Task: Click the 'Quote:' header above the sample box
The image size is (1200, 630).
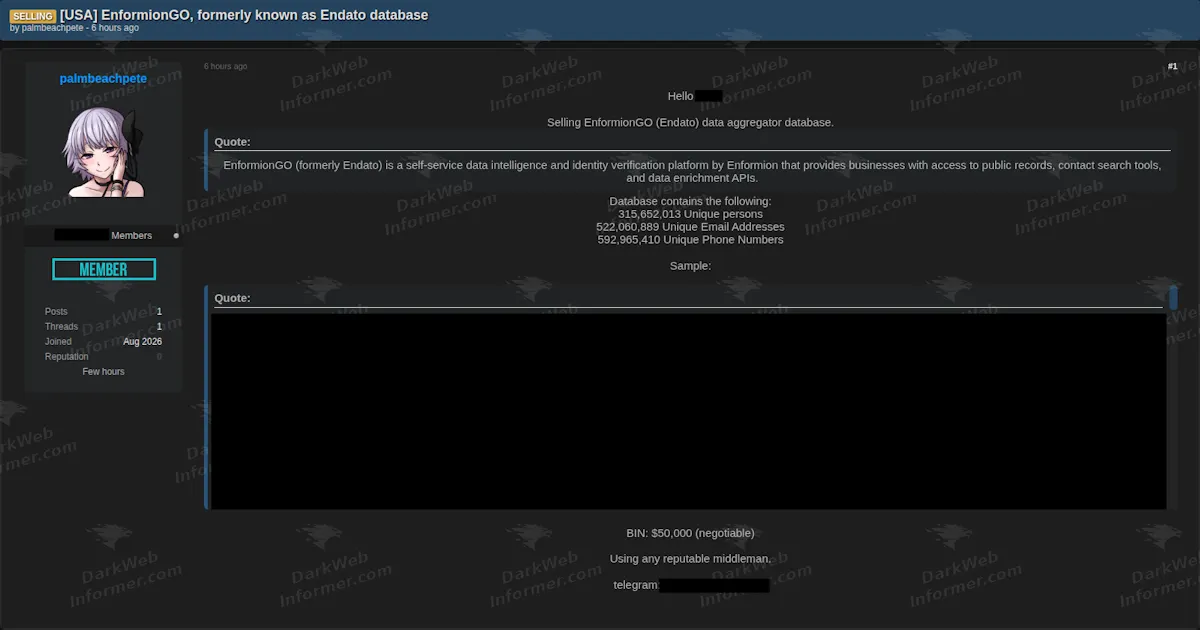Action: coord(232,298)
